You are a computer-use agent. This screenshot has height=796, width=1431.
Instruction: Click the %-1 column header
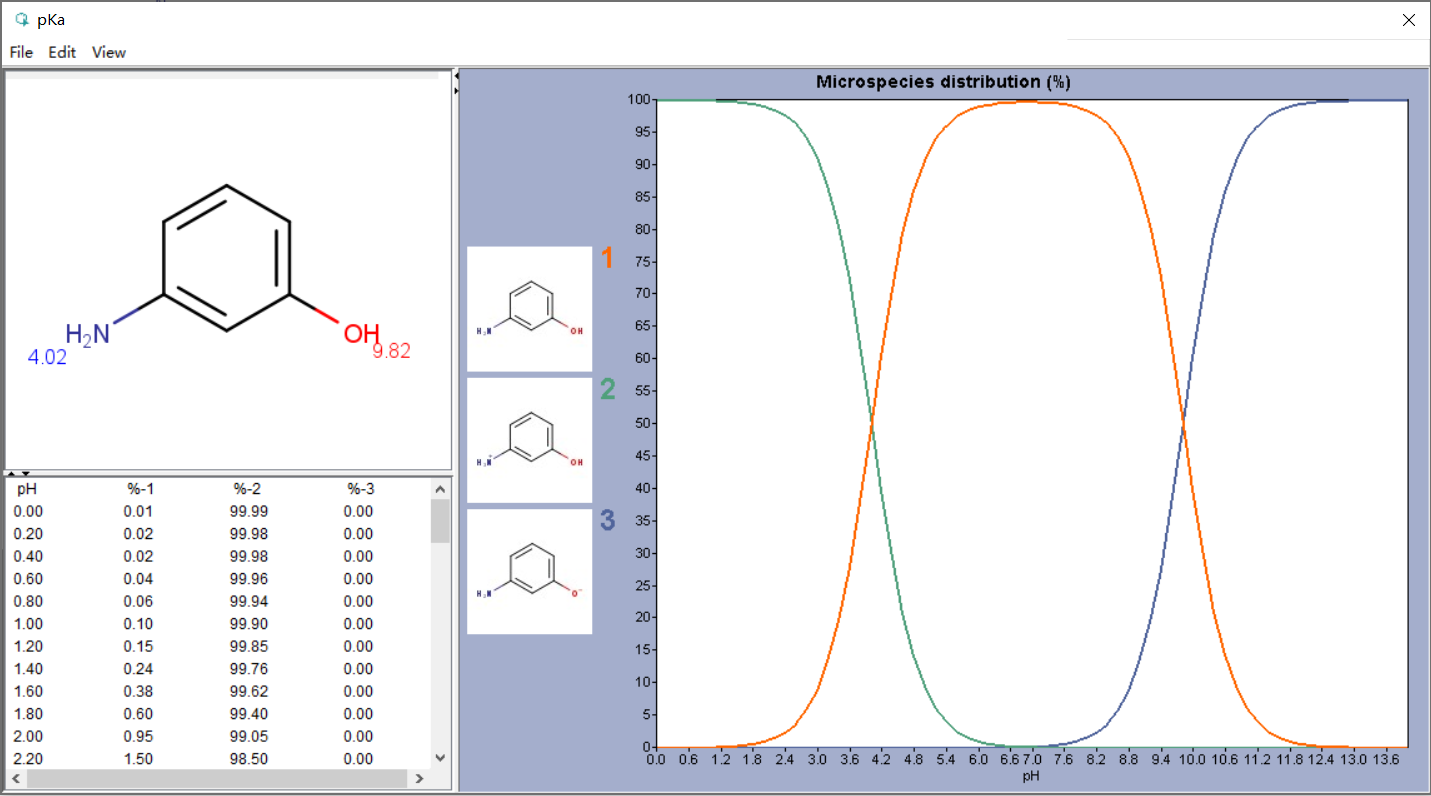tap(140, 489)
